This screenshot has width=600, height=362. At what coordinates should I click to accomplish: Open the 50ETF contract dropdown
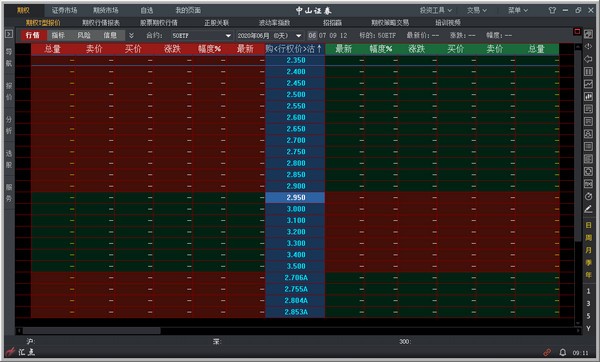(x=201, y=36)
